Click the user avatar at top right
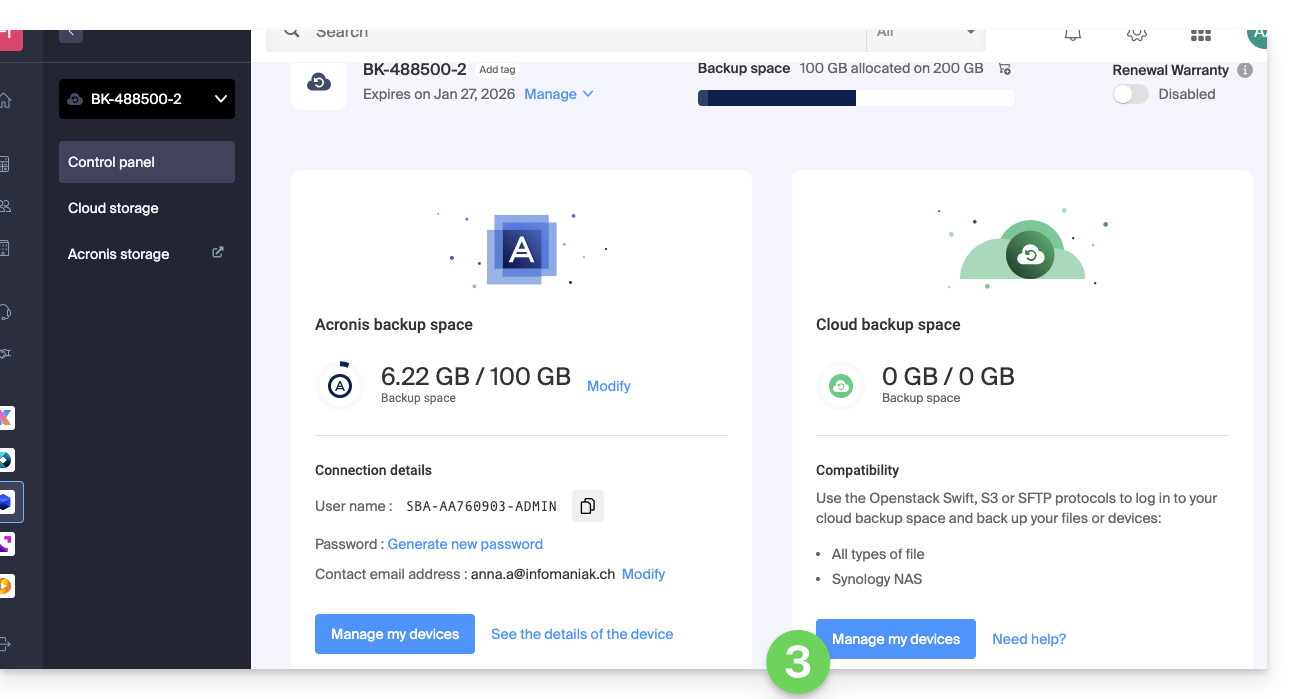Viewport: 1297px width, 699px height. point(1256,37)
